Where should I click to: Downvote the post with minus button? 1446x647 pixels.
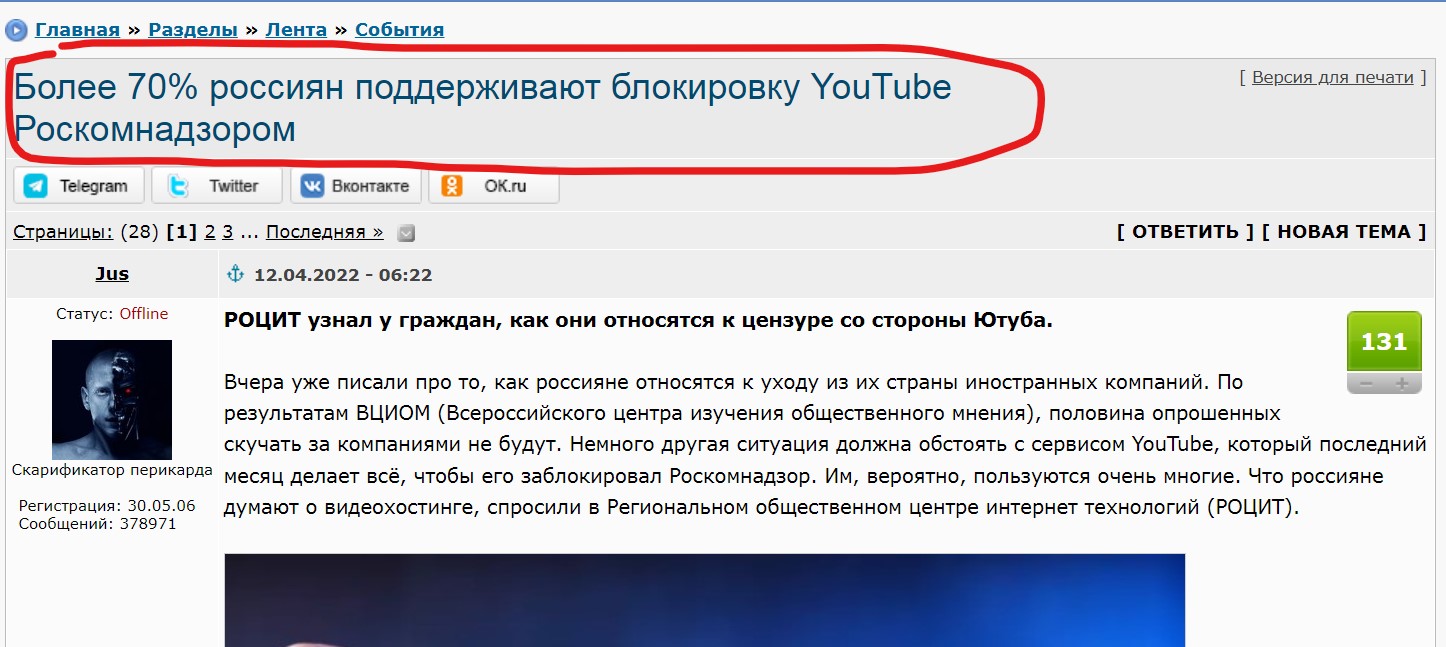click(x=1365, y=384)
